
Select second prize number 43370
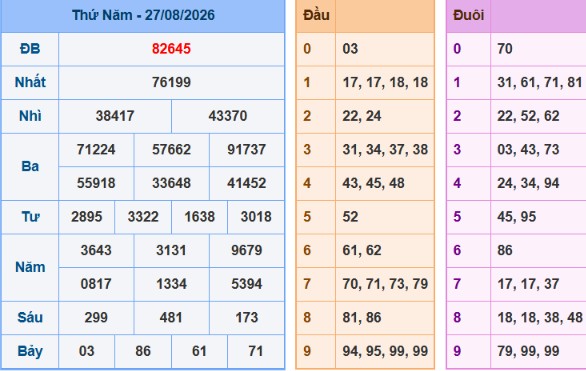[228, 116]
